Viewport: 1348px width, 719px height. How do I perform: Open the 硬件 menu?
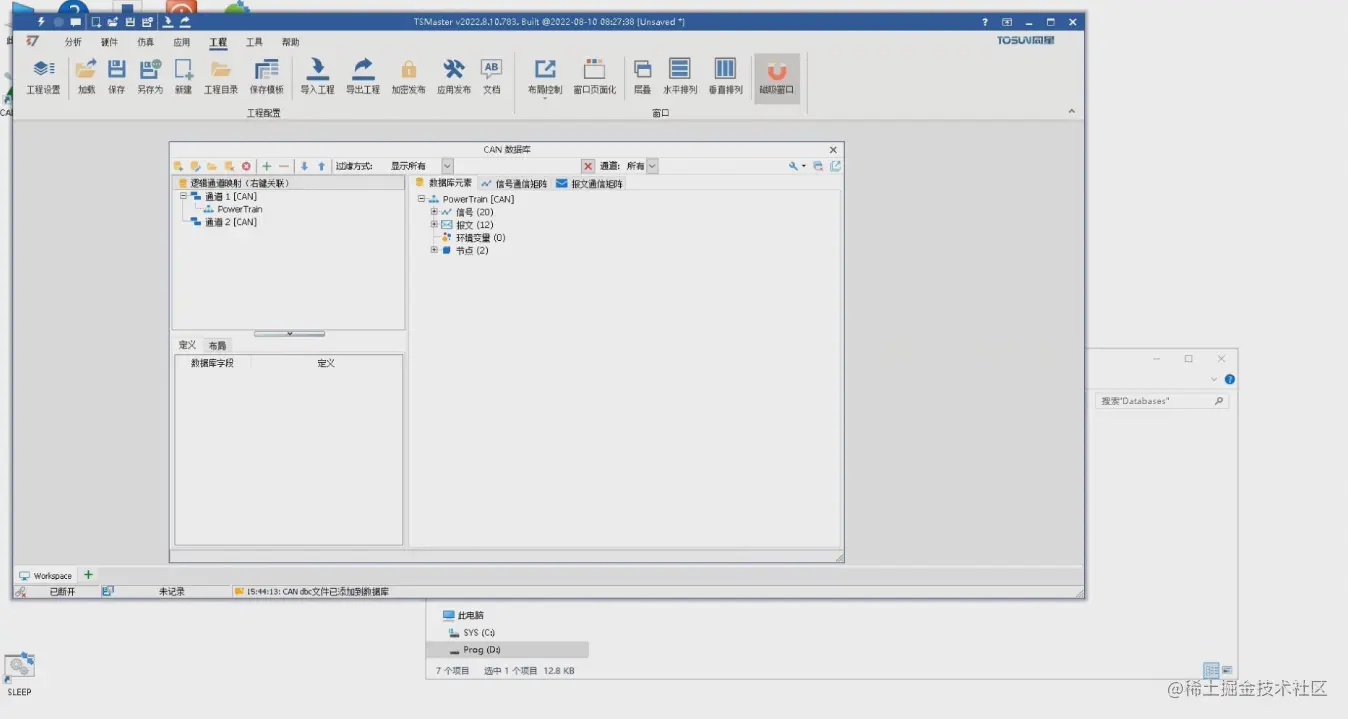click(109, 42)
